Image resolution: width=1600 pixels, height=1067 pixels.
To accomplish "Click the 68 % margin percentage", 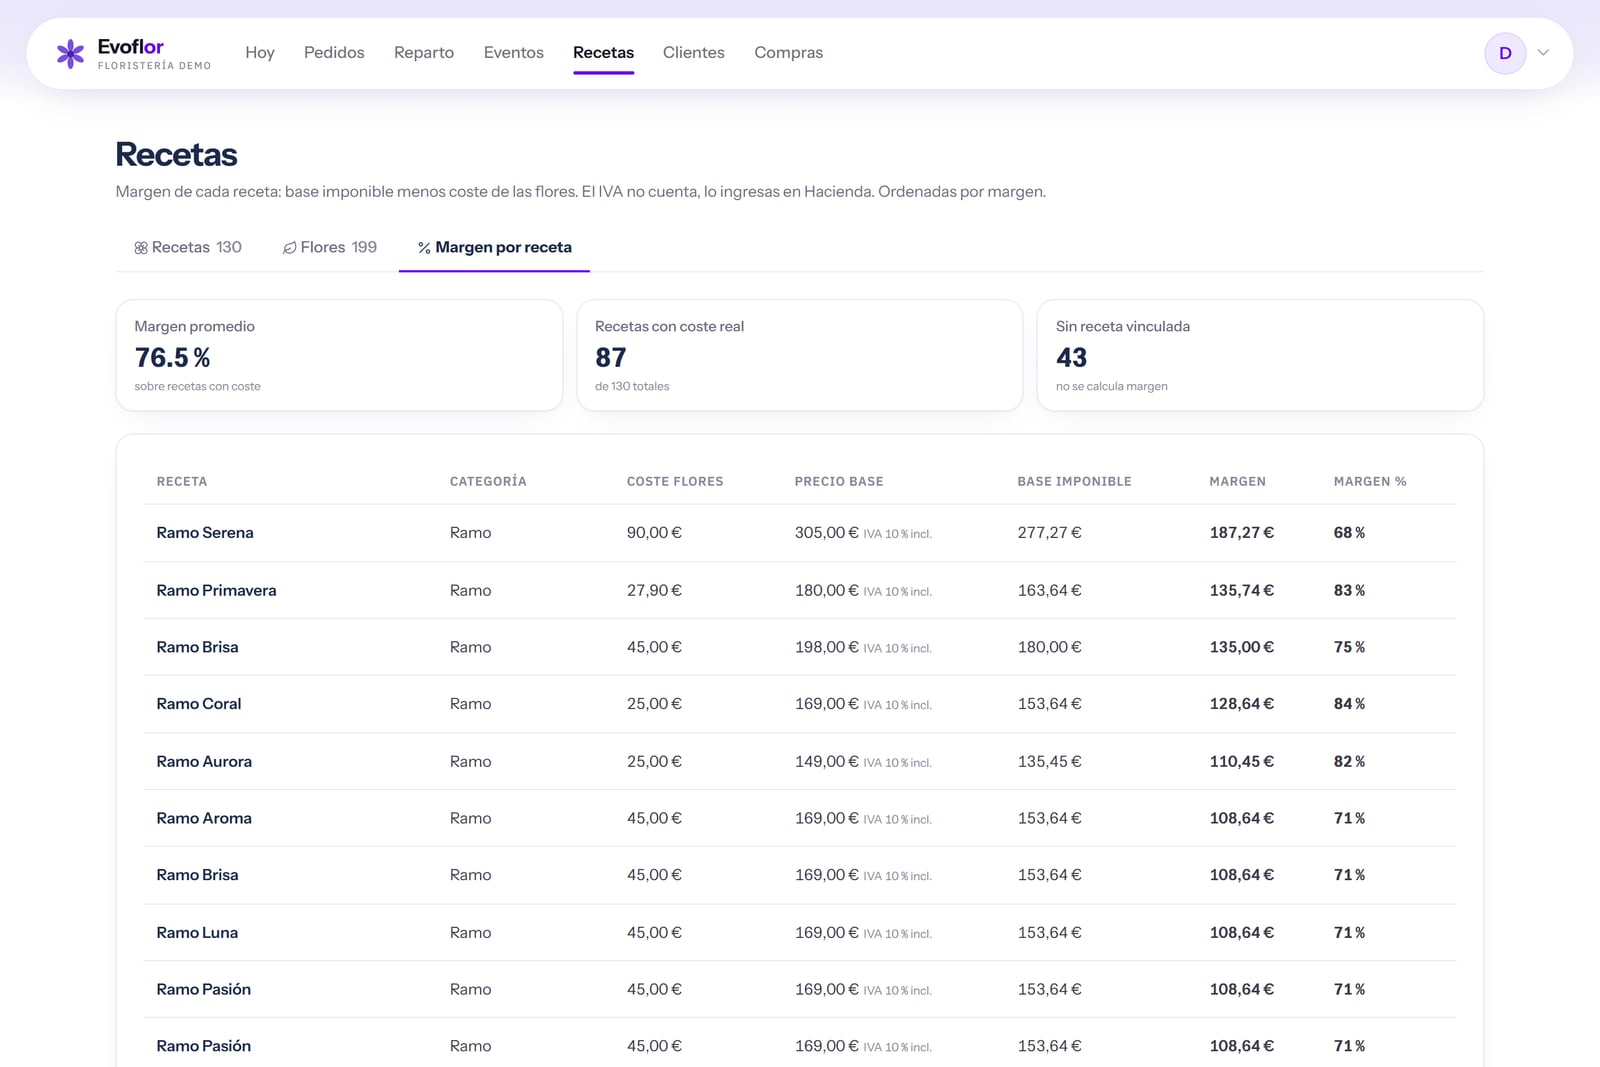I will point(1349,533).
